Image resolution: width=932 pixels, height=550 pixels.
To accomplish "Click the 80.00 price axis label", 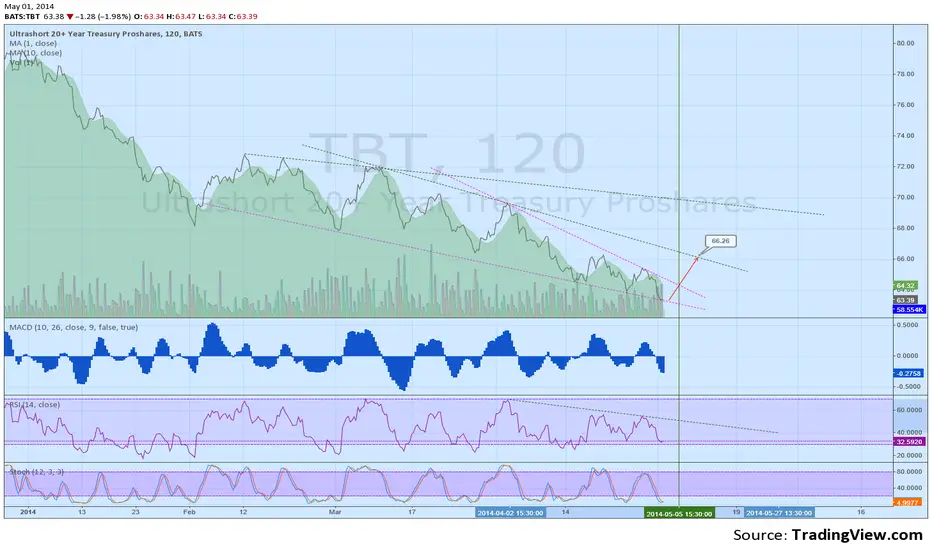I will pos(905,43).
